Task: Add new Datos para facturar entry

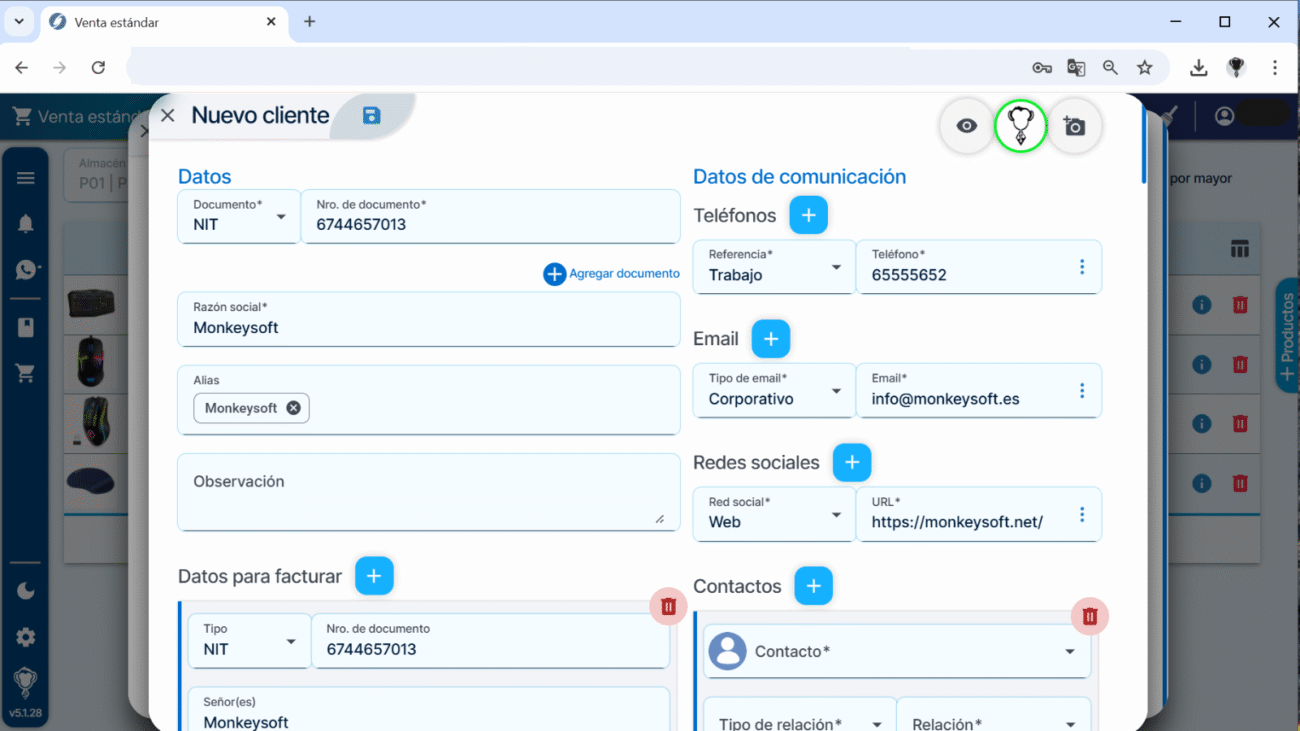Action: 374,576
